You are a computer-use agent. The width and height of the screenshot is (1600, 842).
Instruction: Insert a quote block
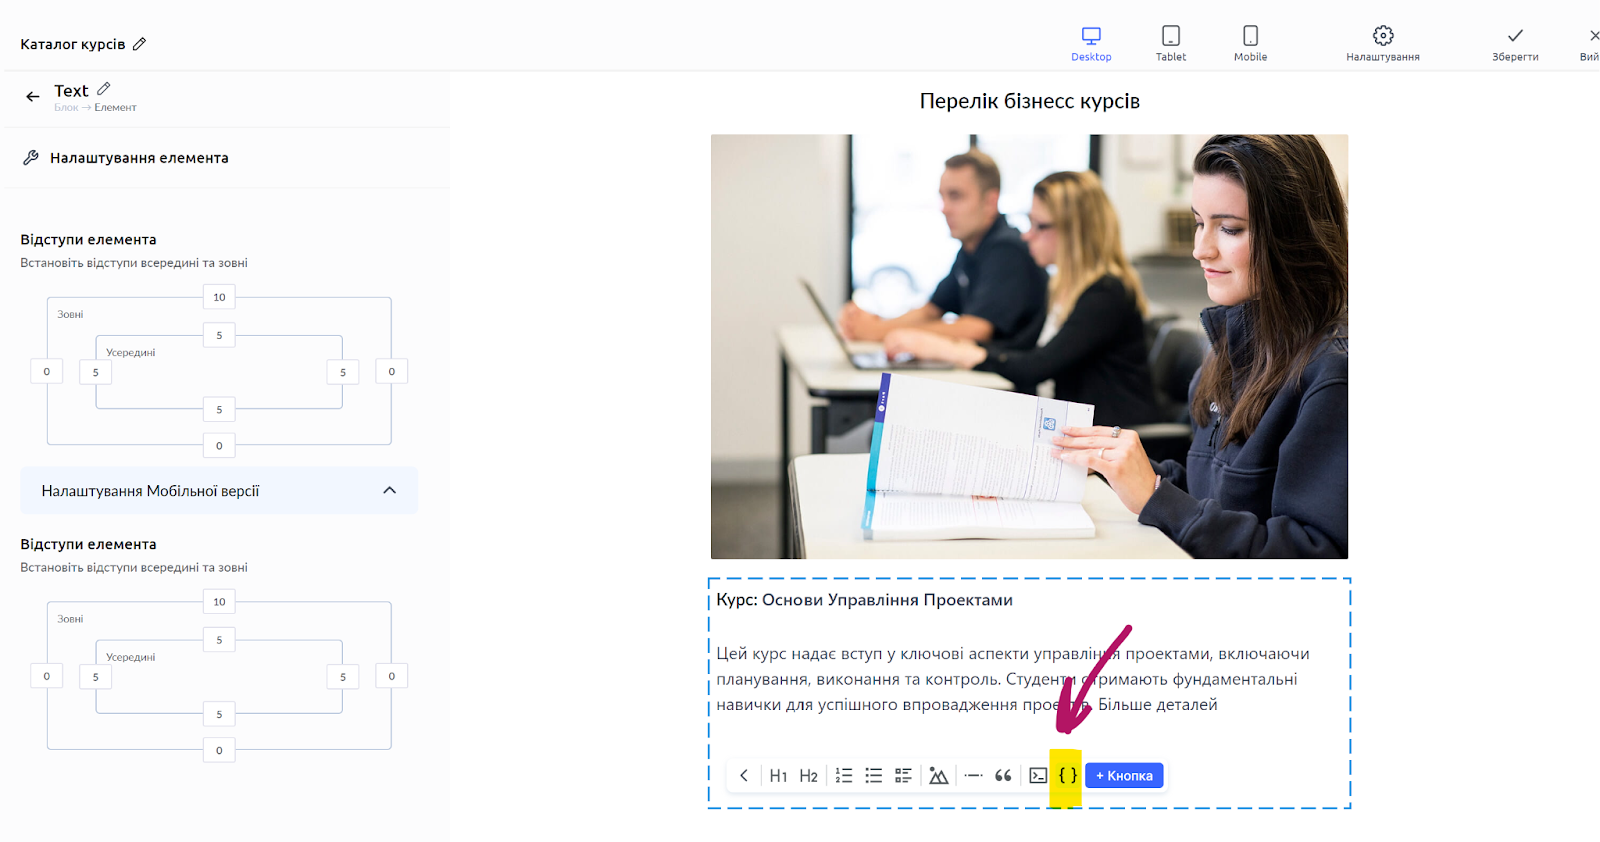click(1003, 776)
